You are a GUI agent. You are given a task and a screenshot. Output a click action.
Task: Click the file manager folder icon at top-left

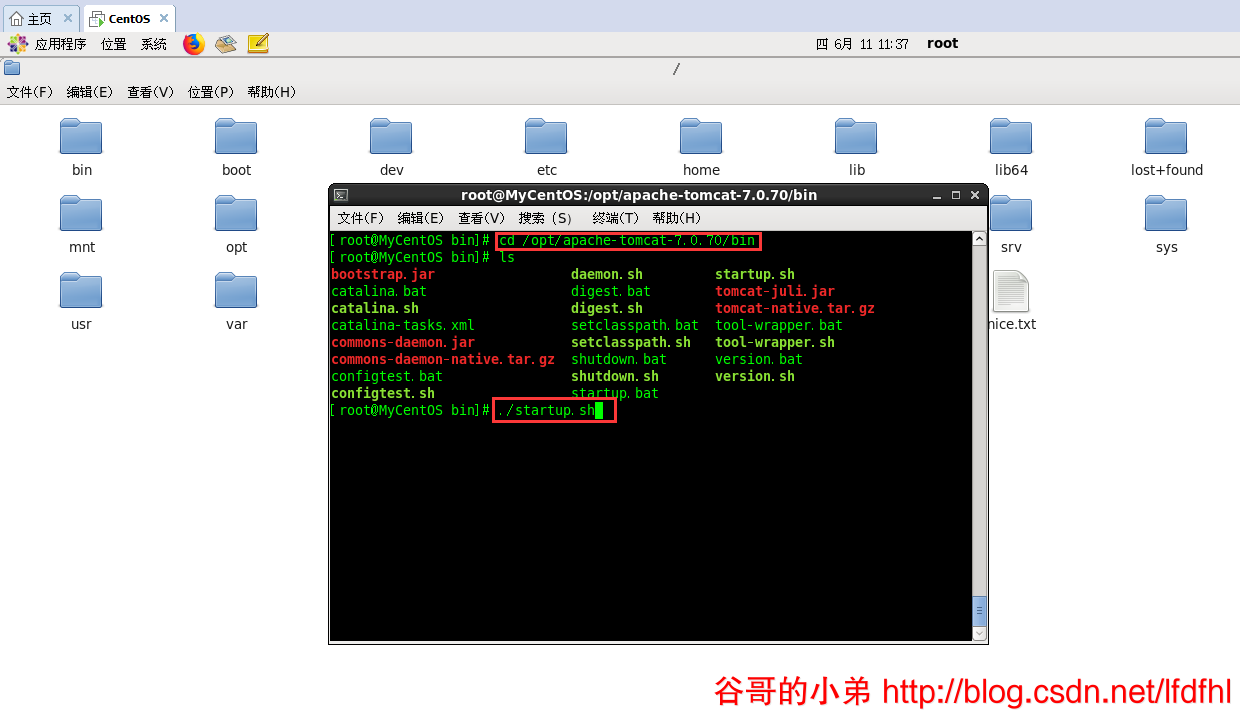[11, 68]
